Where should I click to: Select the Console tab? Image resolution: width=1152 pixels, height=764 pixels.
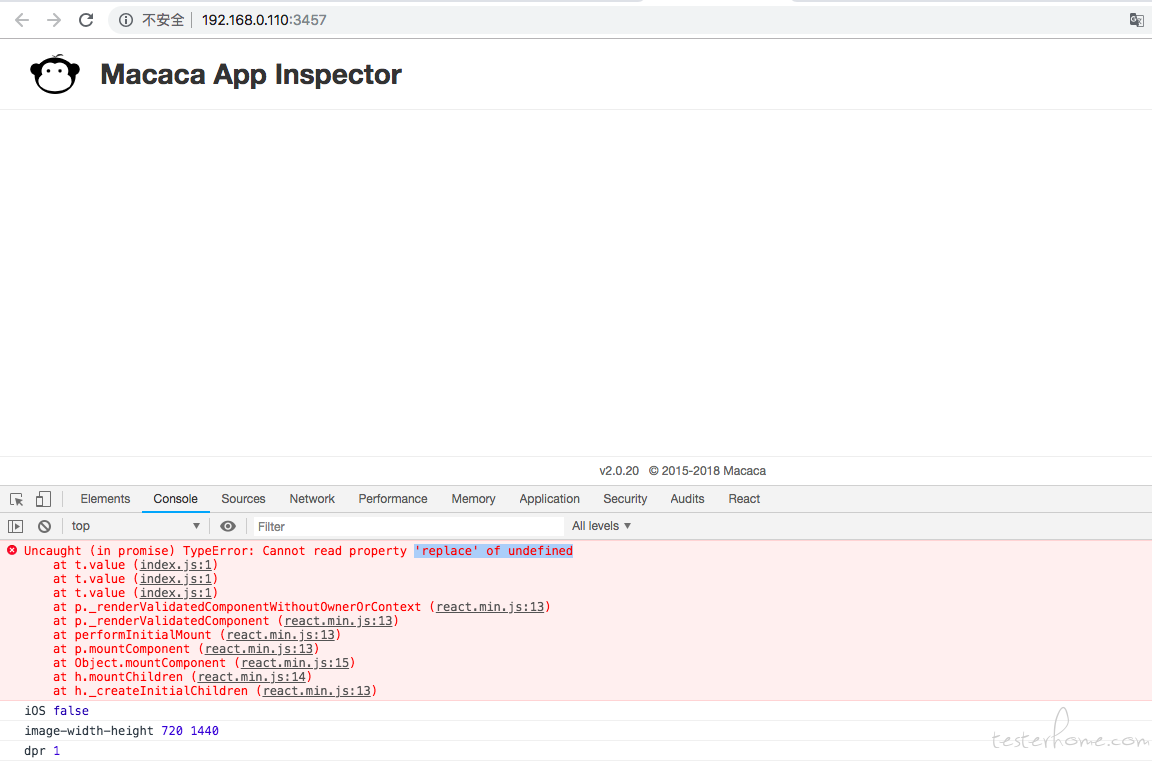coord(176,499)
